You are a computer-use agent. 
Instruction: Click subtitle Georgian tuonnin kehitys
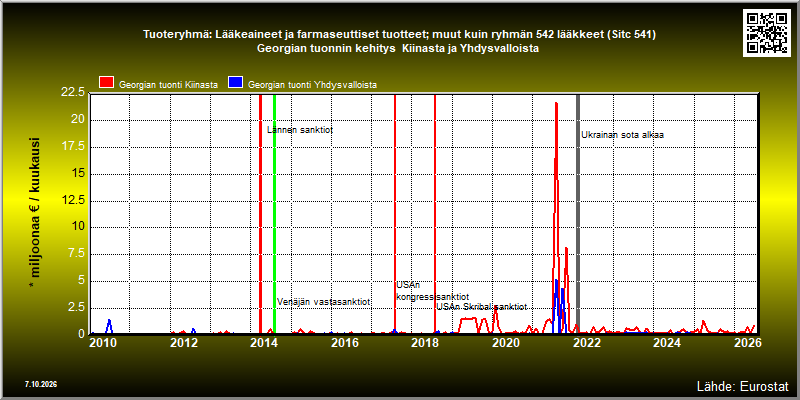point(398,48)
